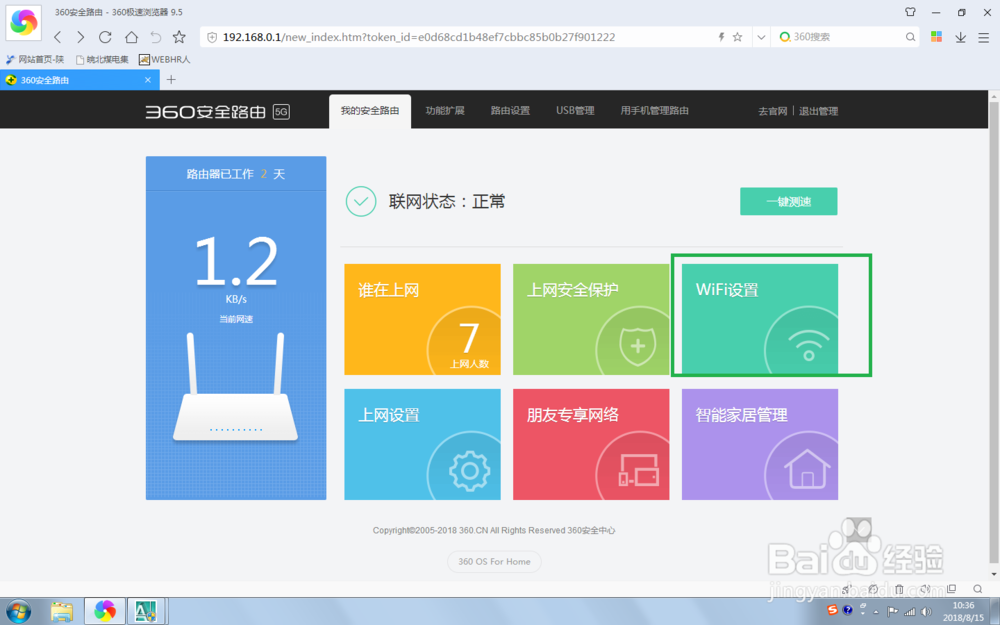Open the USB管理 tab
This screenshot has height=625, width=1000.
point(575,111)
